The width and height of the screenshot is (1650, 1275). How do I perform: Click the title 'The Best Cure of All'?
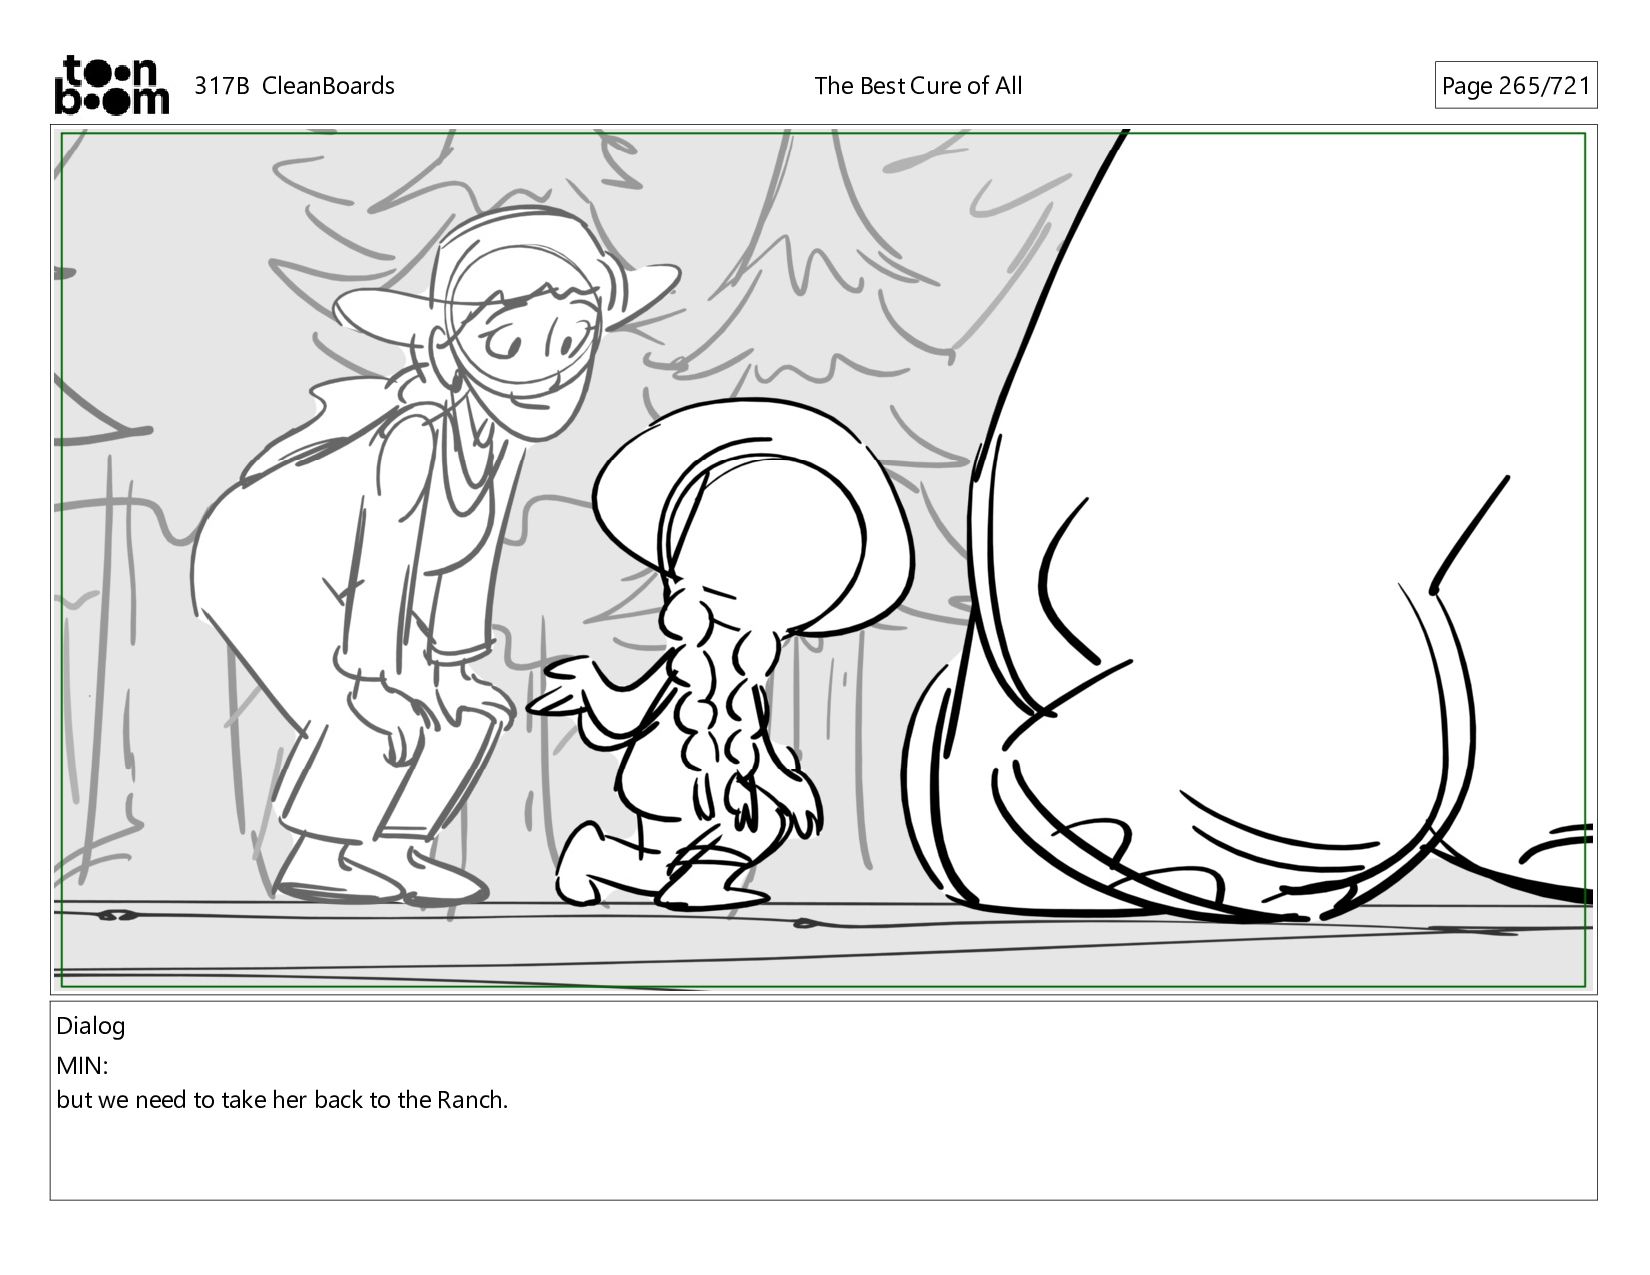[918, 86]
